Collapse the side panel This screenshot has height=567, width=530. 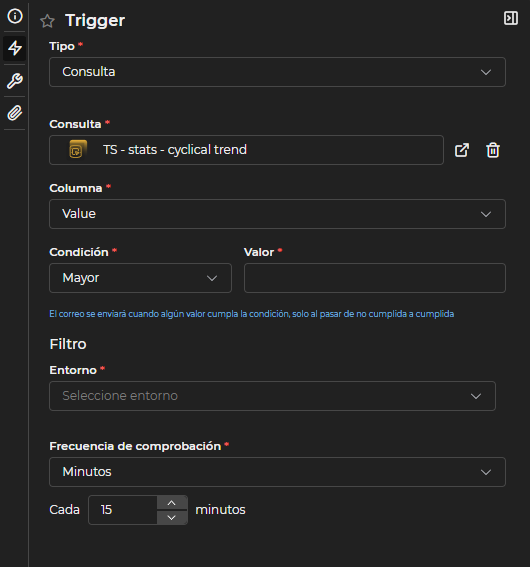coord(510,18)
